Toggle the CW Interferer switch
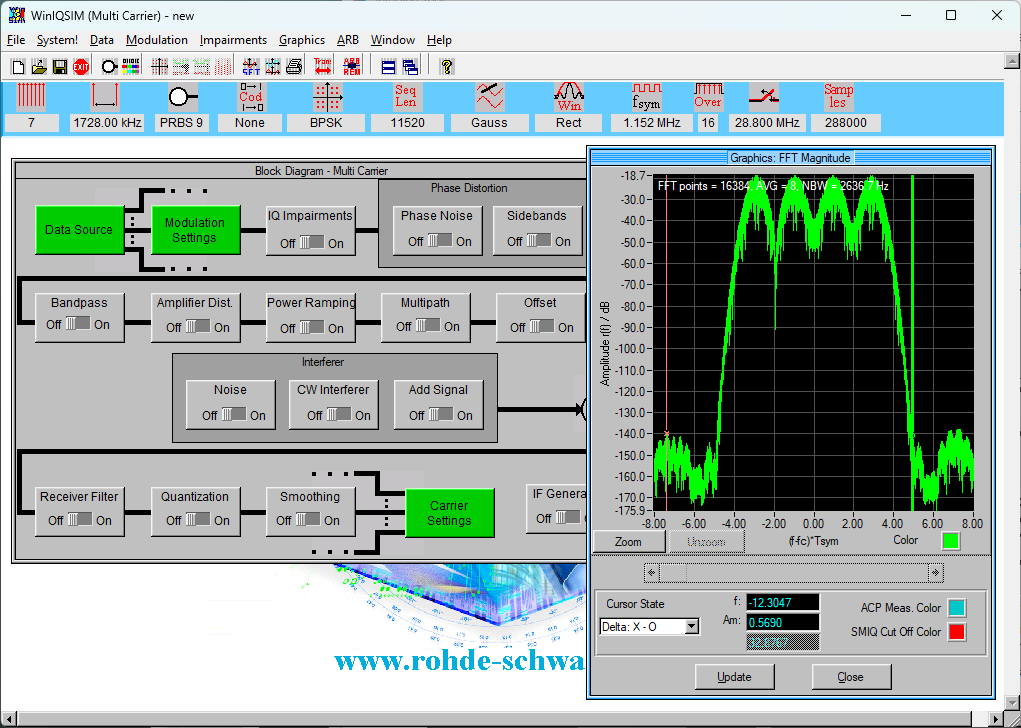 [x=339, y=414]
